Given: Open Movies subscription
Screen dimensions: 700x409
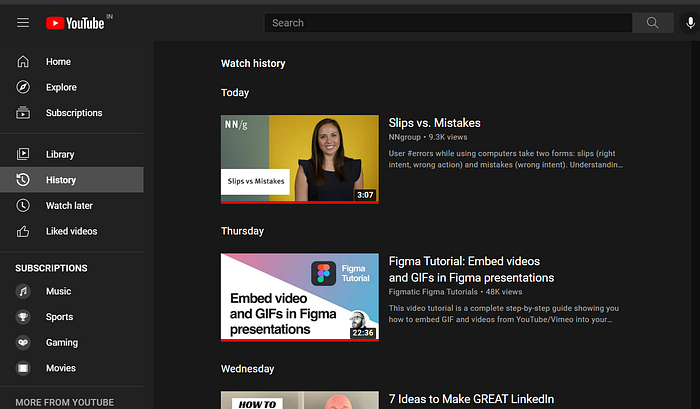Looking at the screenshot, I should pyautogui.click(x=61, y=368).
